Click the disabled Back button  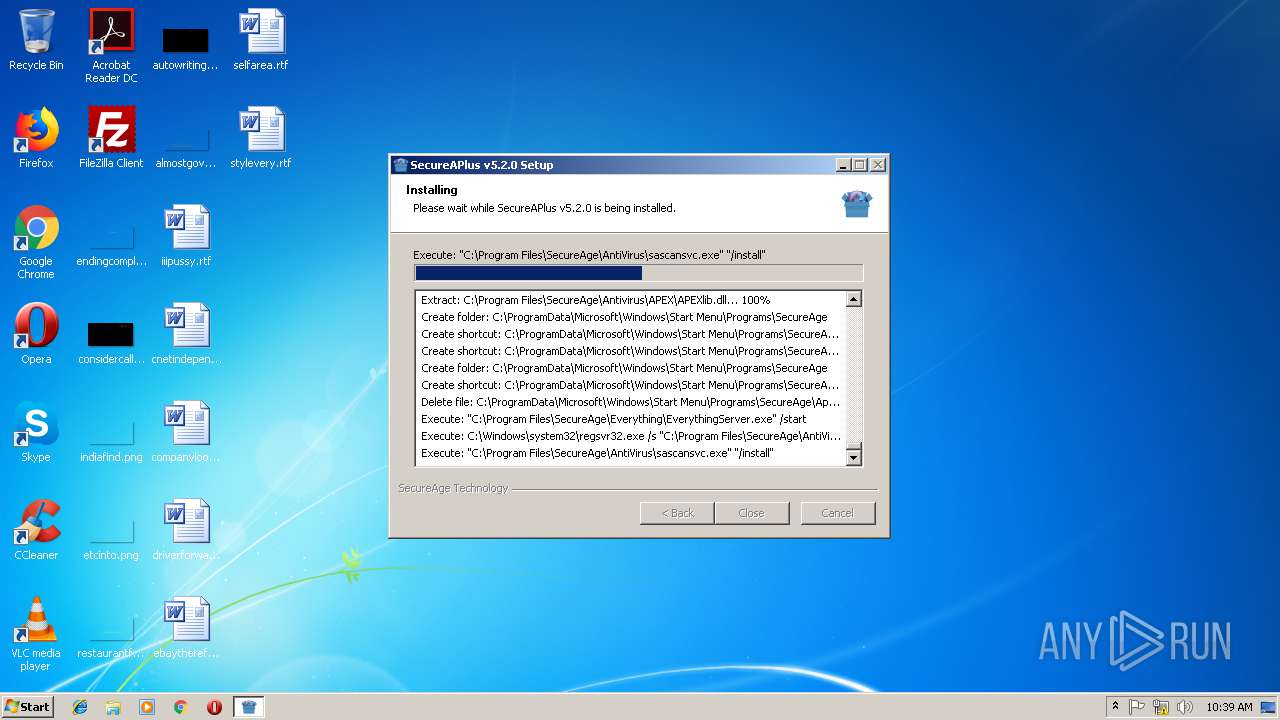(x=677, y=513)
